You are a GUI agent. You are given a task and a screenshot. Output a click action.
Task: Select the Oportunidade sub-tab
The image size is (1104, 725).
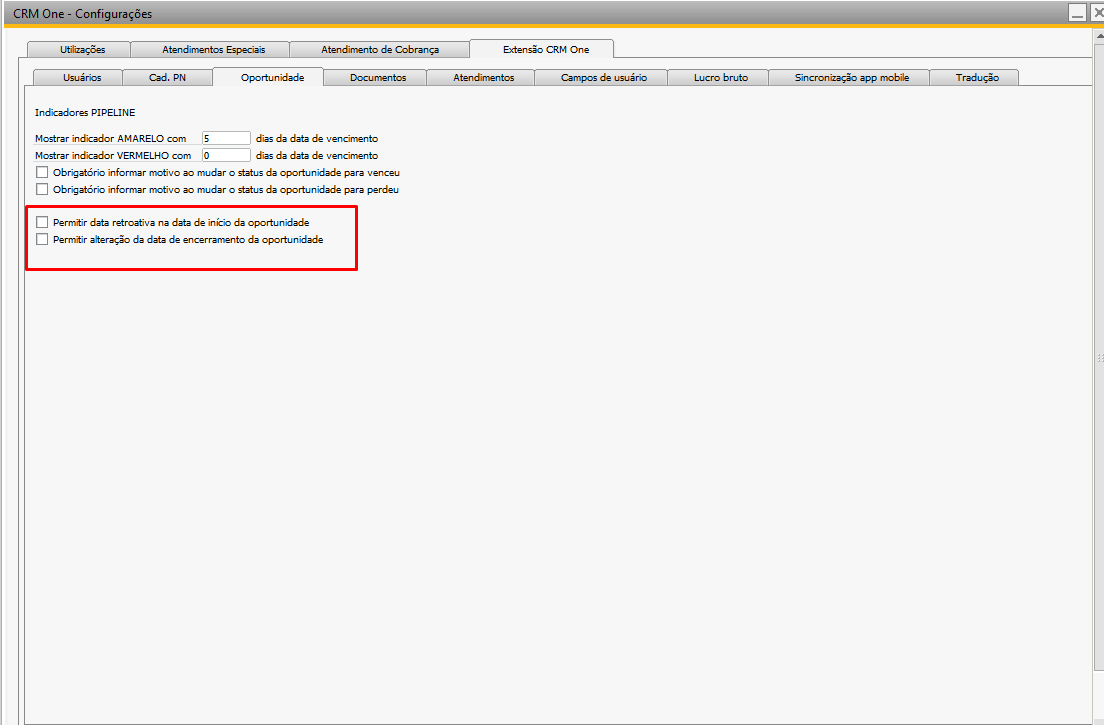[x=268, y=77]
